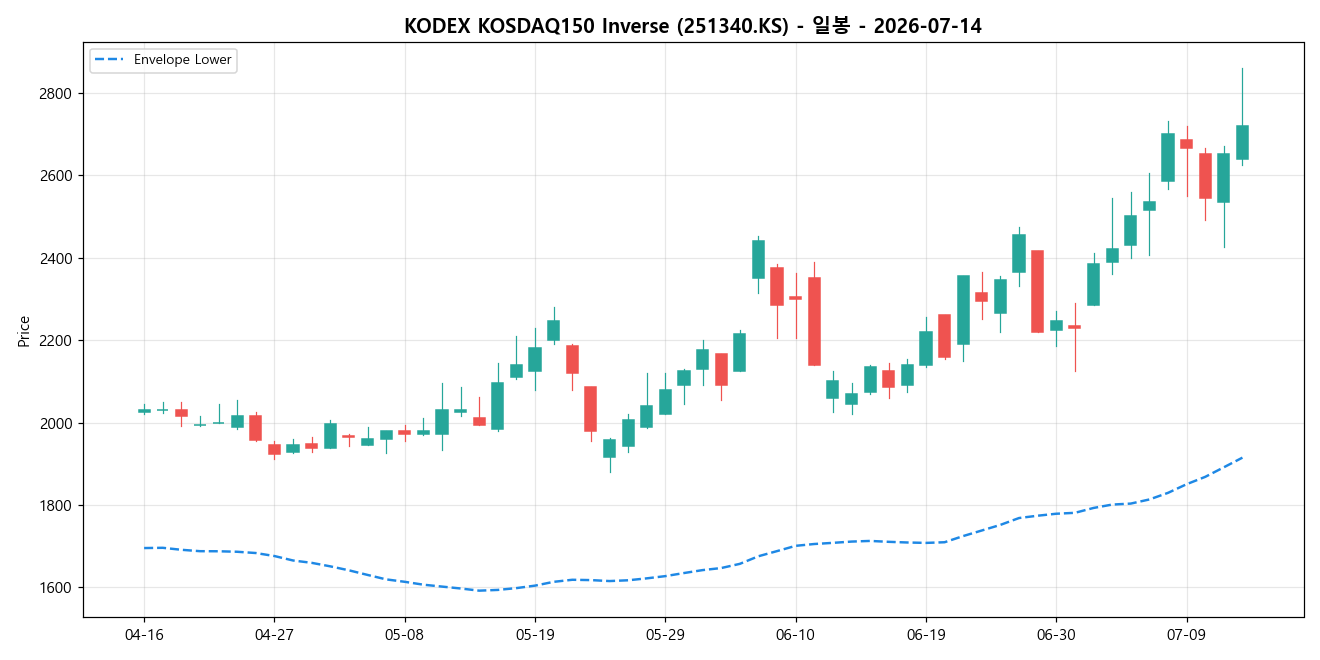Viewport: 1320px width, 660px height.
Task: Click the last green candle with tallest wick
Action: pyautogui.click(x=1242, y=142)
